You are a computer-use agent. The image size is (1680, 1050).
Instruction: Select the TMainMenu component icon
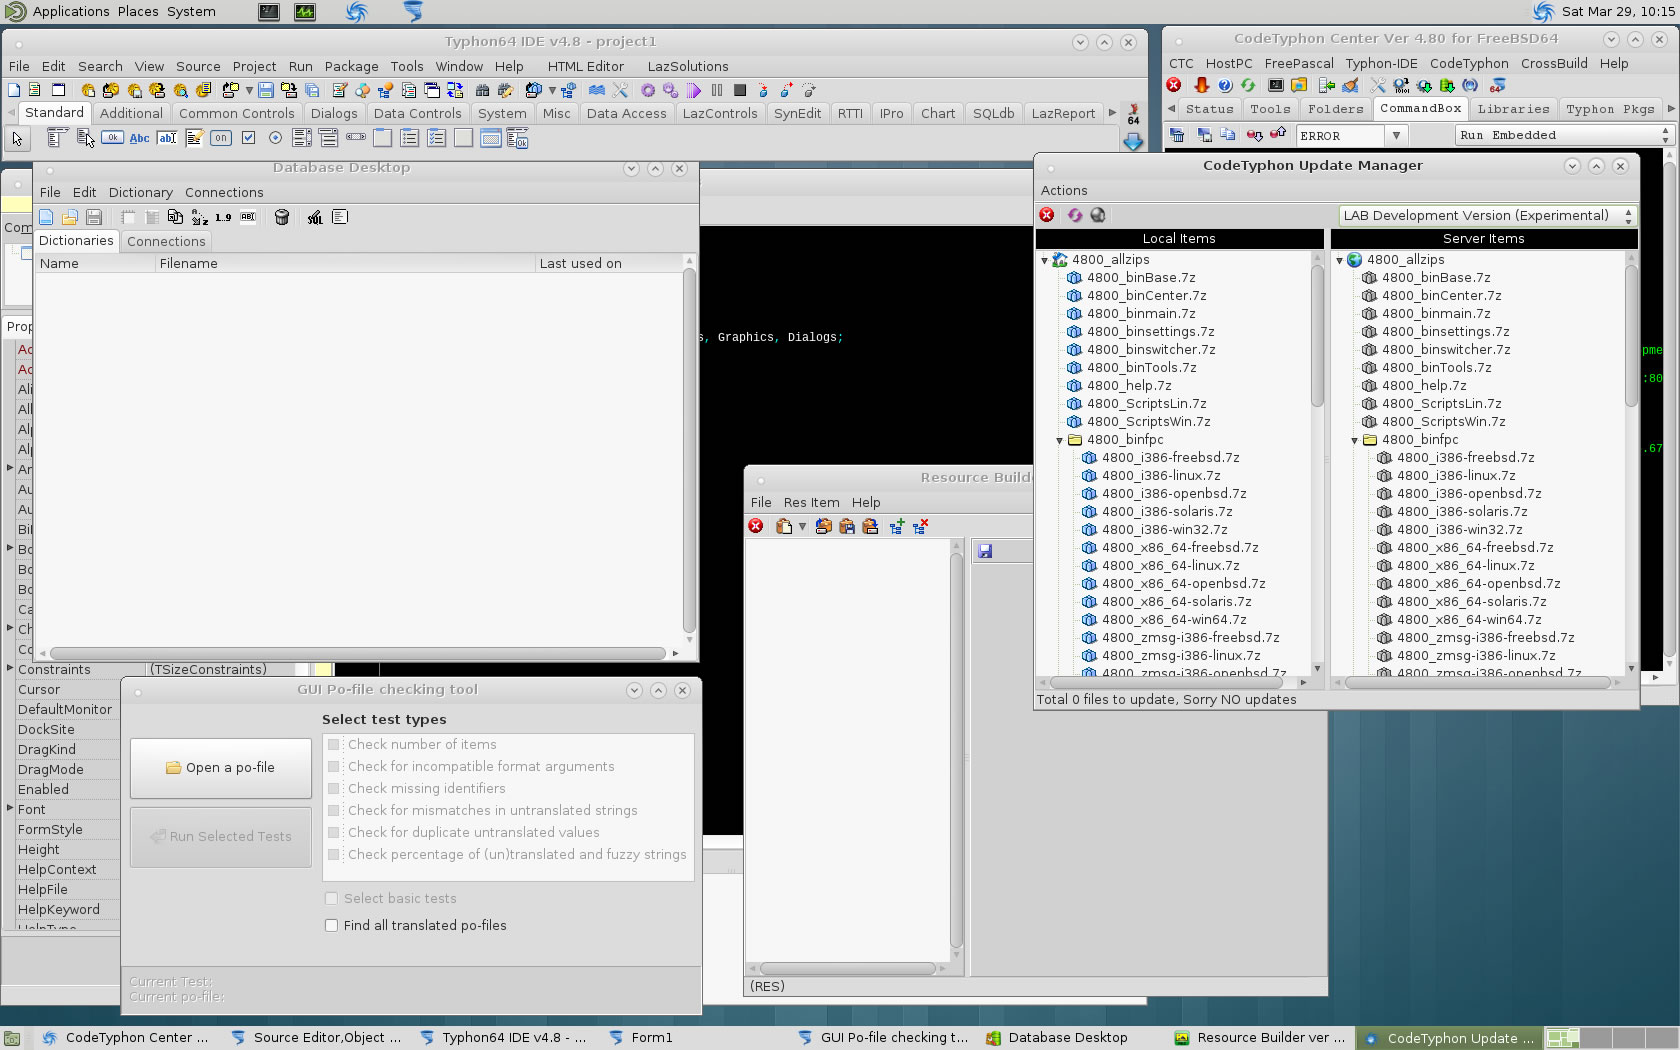click(58, 138)
